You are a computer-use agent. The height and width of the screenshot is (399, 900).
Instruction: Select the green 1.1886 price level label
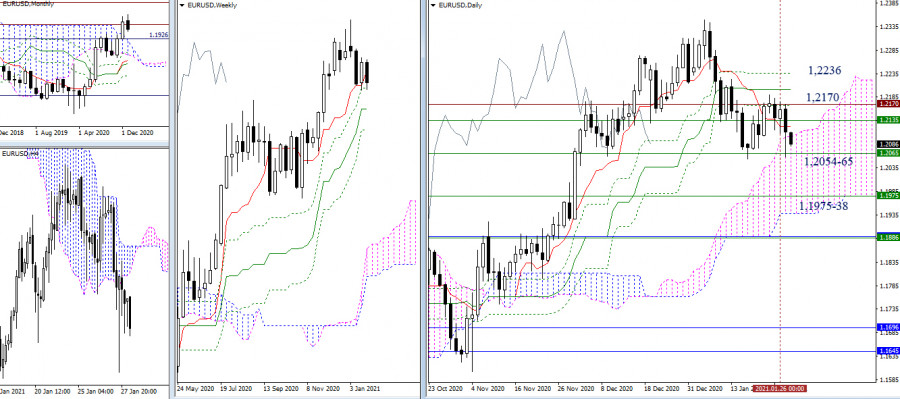(x=888, y=237)
